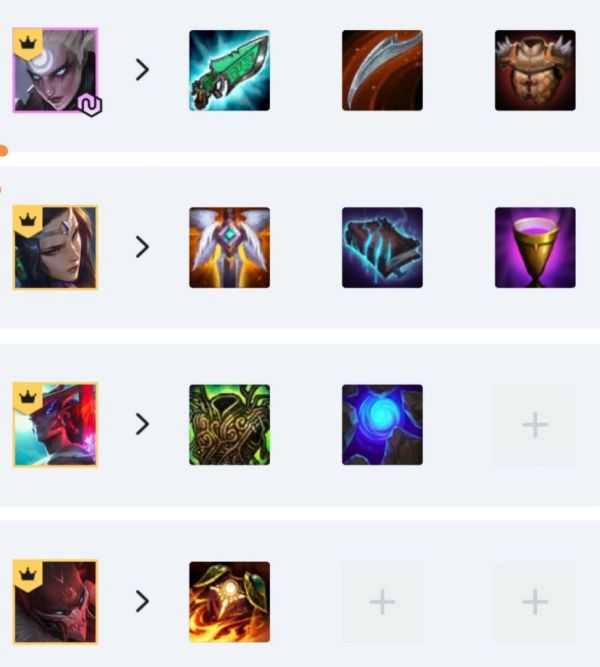Pick the claw-slashed dark cloak item
Viewport: 600px width, 667px height.
click(x=382, y=248)
